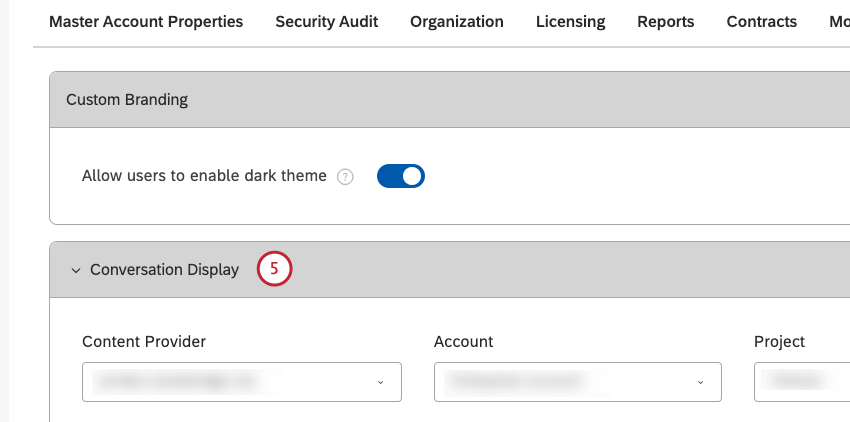Click the 'Allow users to enable dark theme' label
This screenshot has width=850, height=422.
click(x=204, y=176)
